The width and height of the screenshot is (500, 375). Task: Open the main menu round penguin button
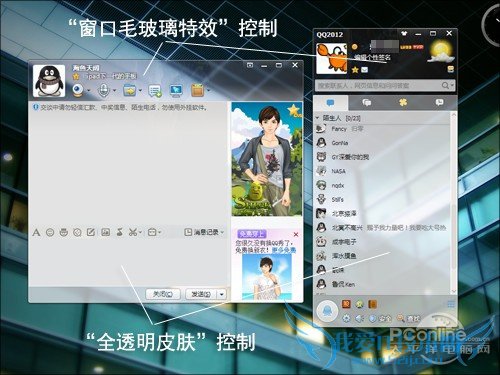327,311
